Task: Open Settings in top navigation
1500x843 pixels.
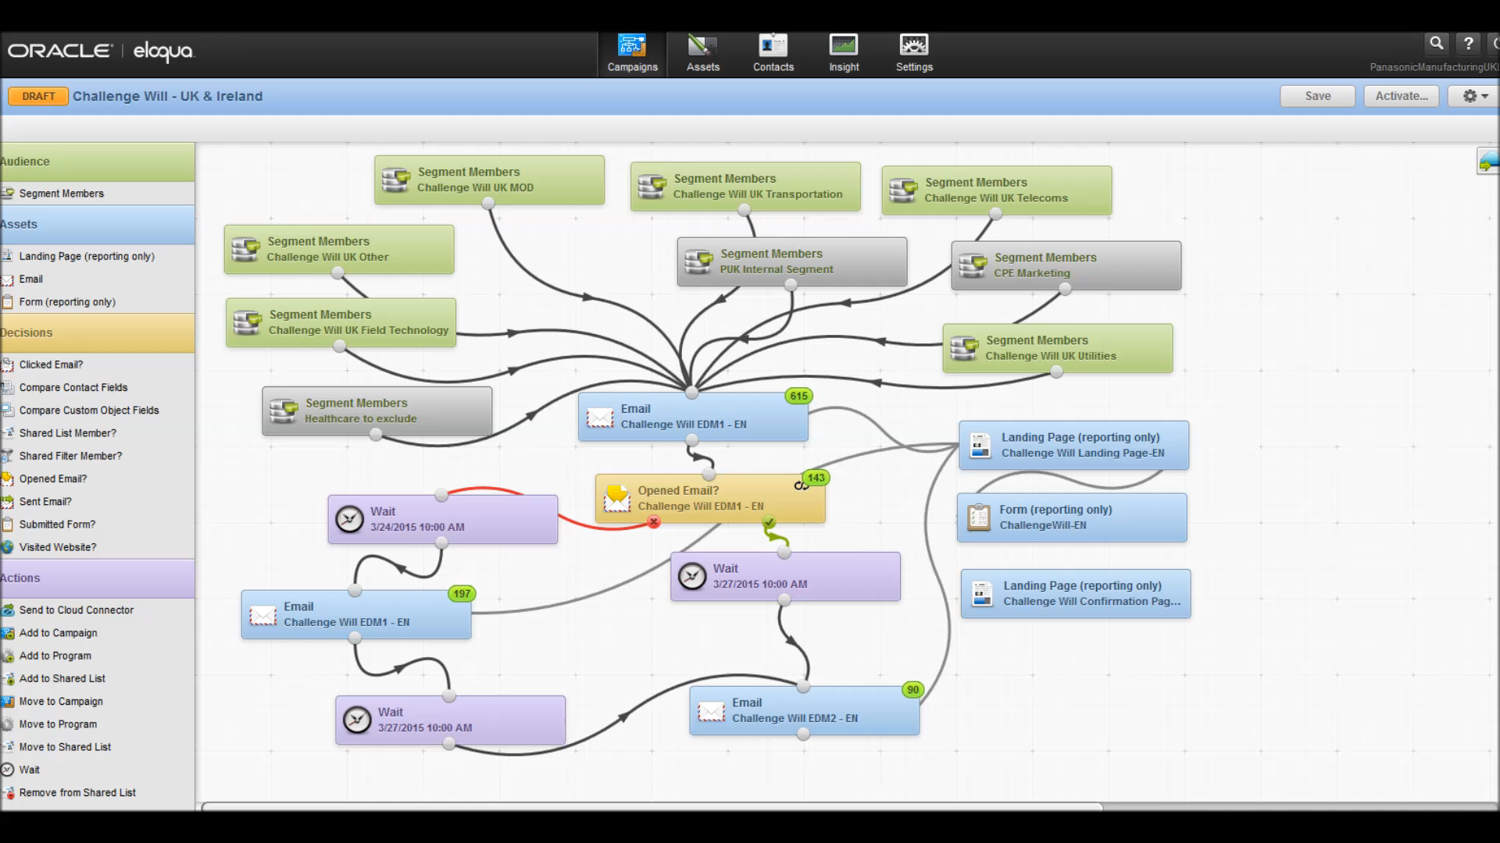Action: (914, 53)
